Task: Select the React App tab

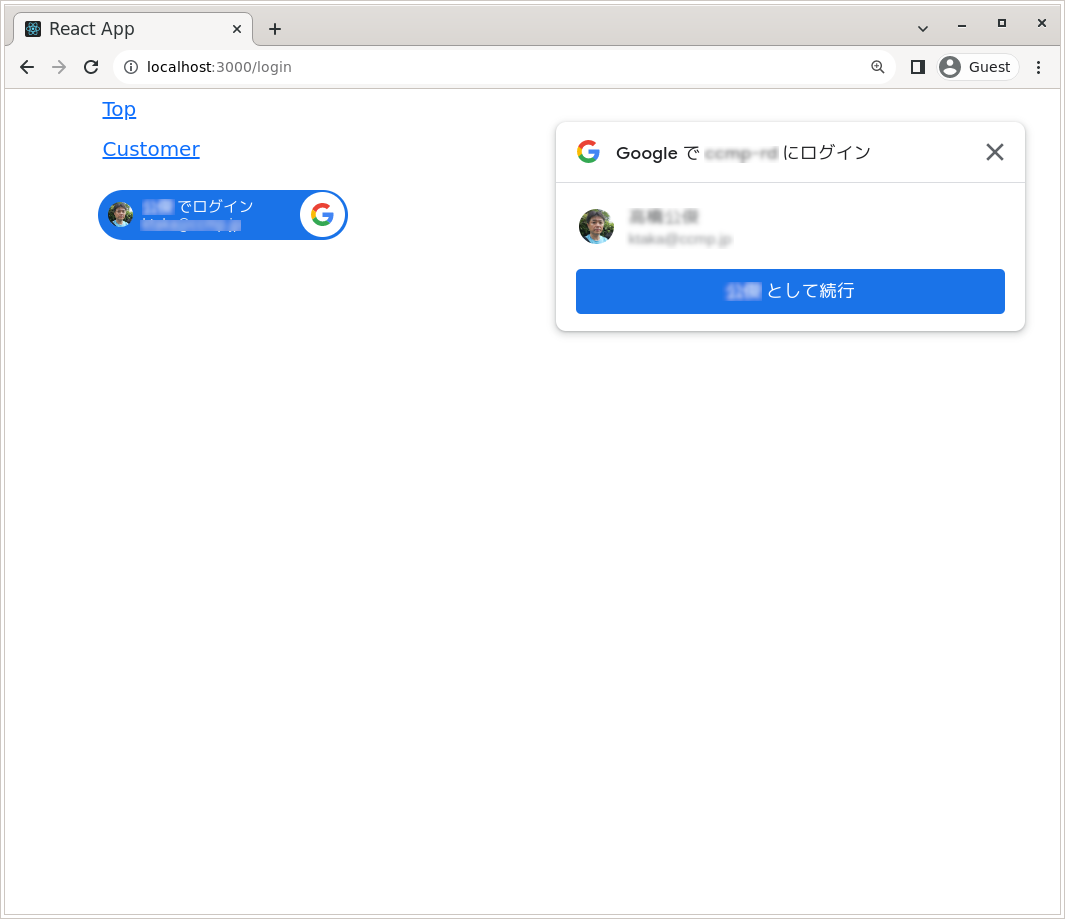Action: (x=132, y=29)
